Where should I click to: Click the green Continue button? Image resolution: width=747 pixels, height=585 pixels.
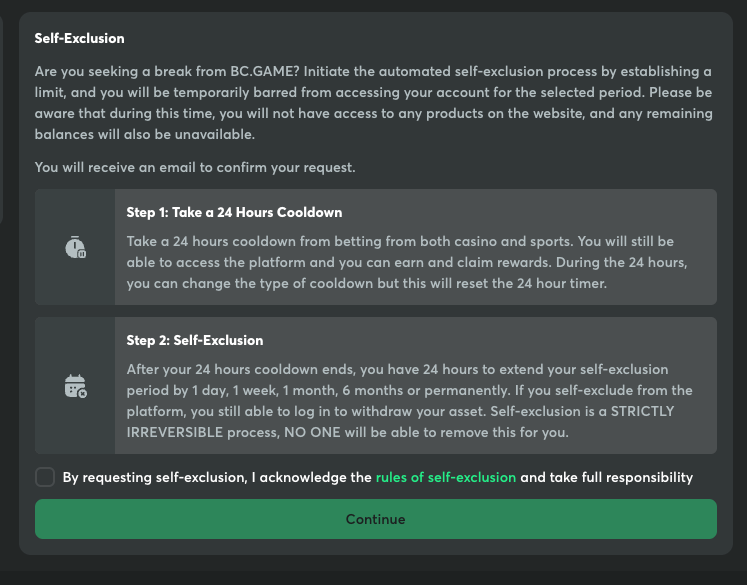point(375,519)
